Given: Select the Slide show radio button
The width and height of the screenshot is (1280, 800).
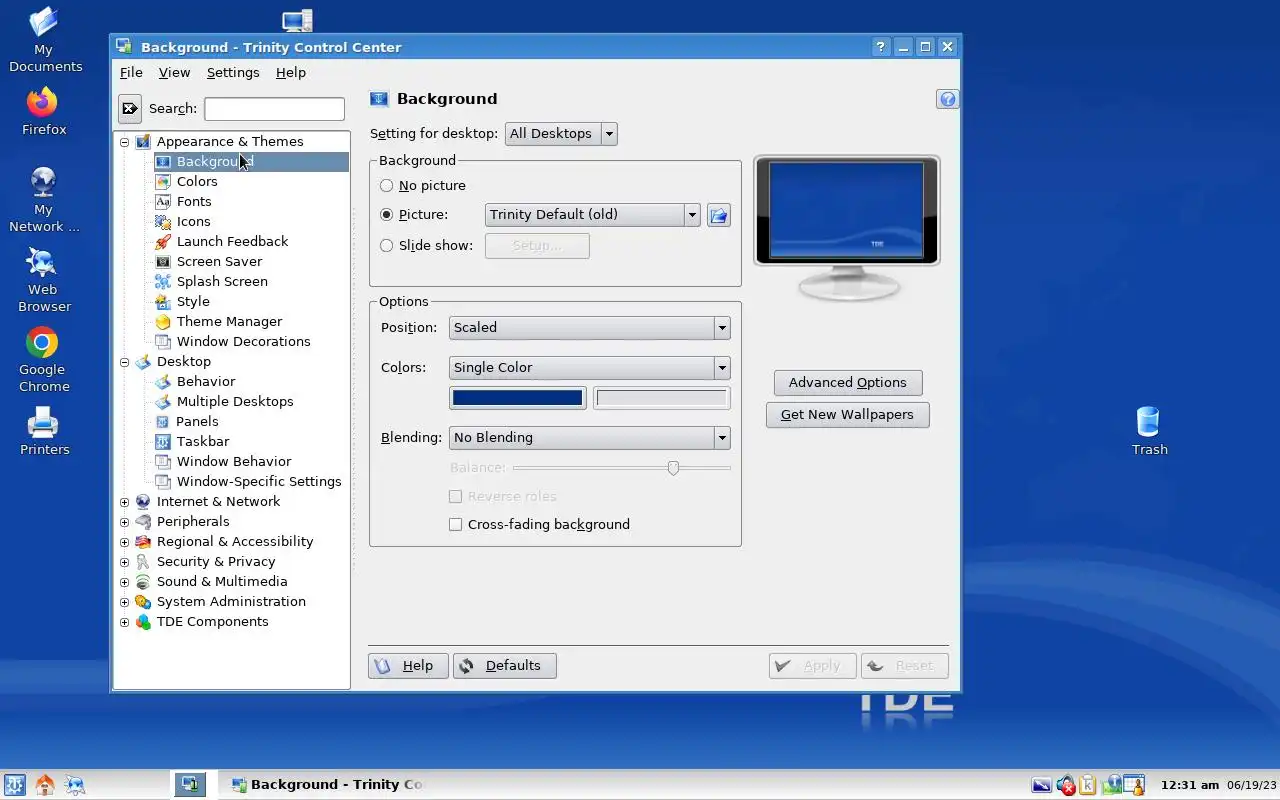Looking at the screenshot, I should point(387,246).
